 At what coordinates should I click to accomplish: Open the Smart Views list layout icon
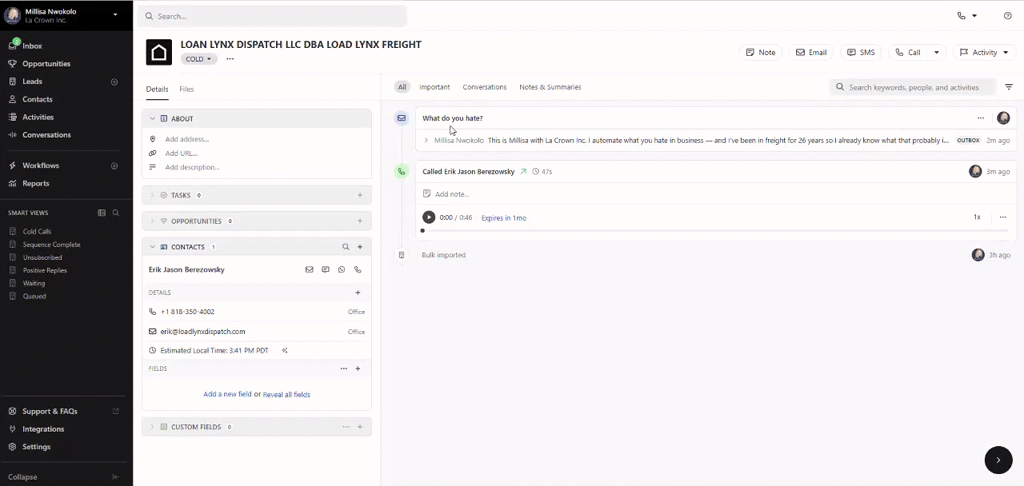(x=101, y=213)
